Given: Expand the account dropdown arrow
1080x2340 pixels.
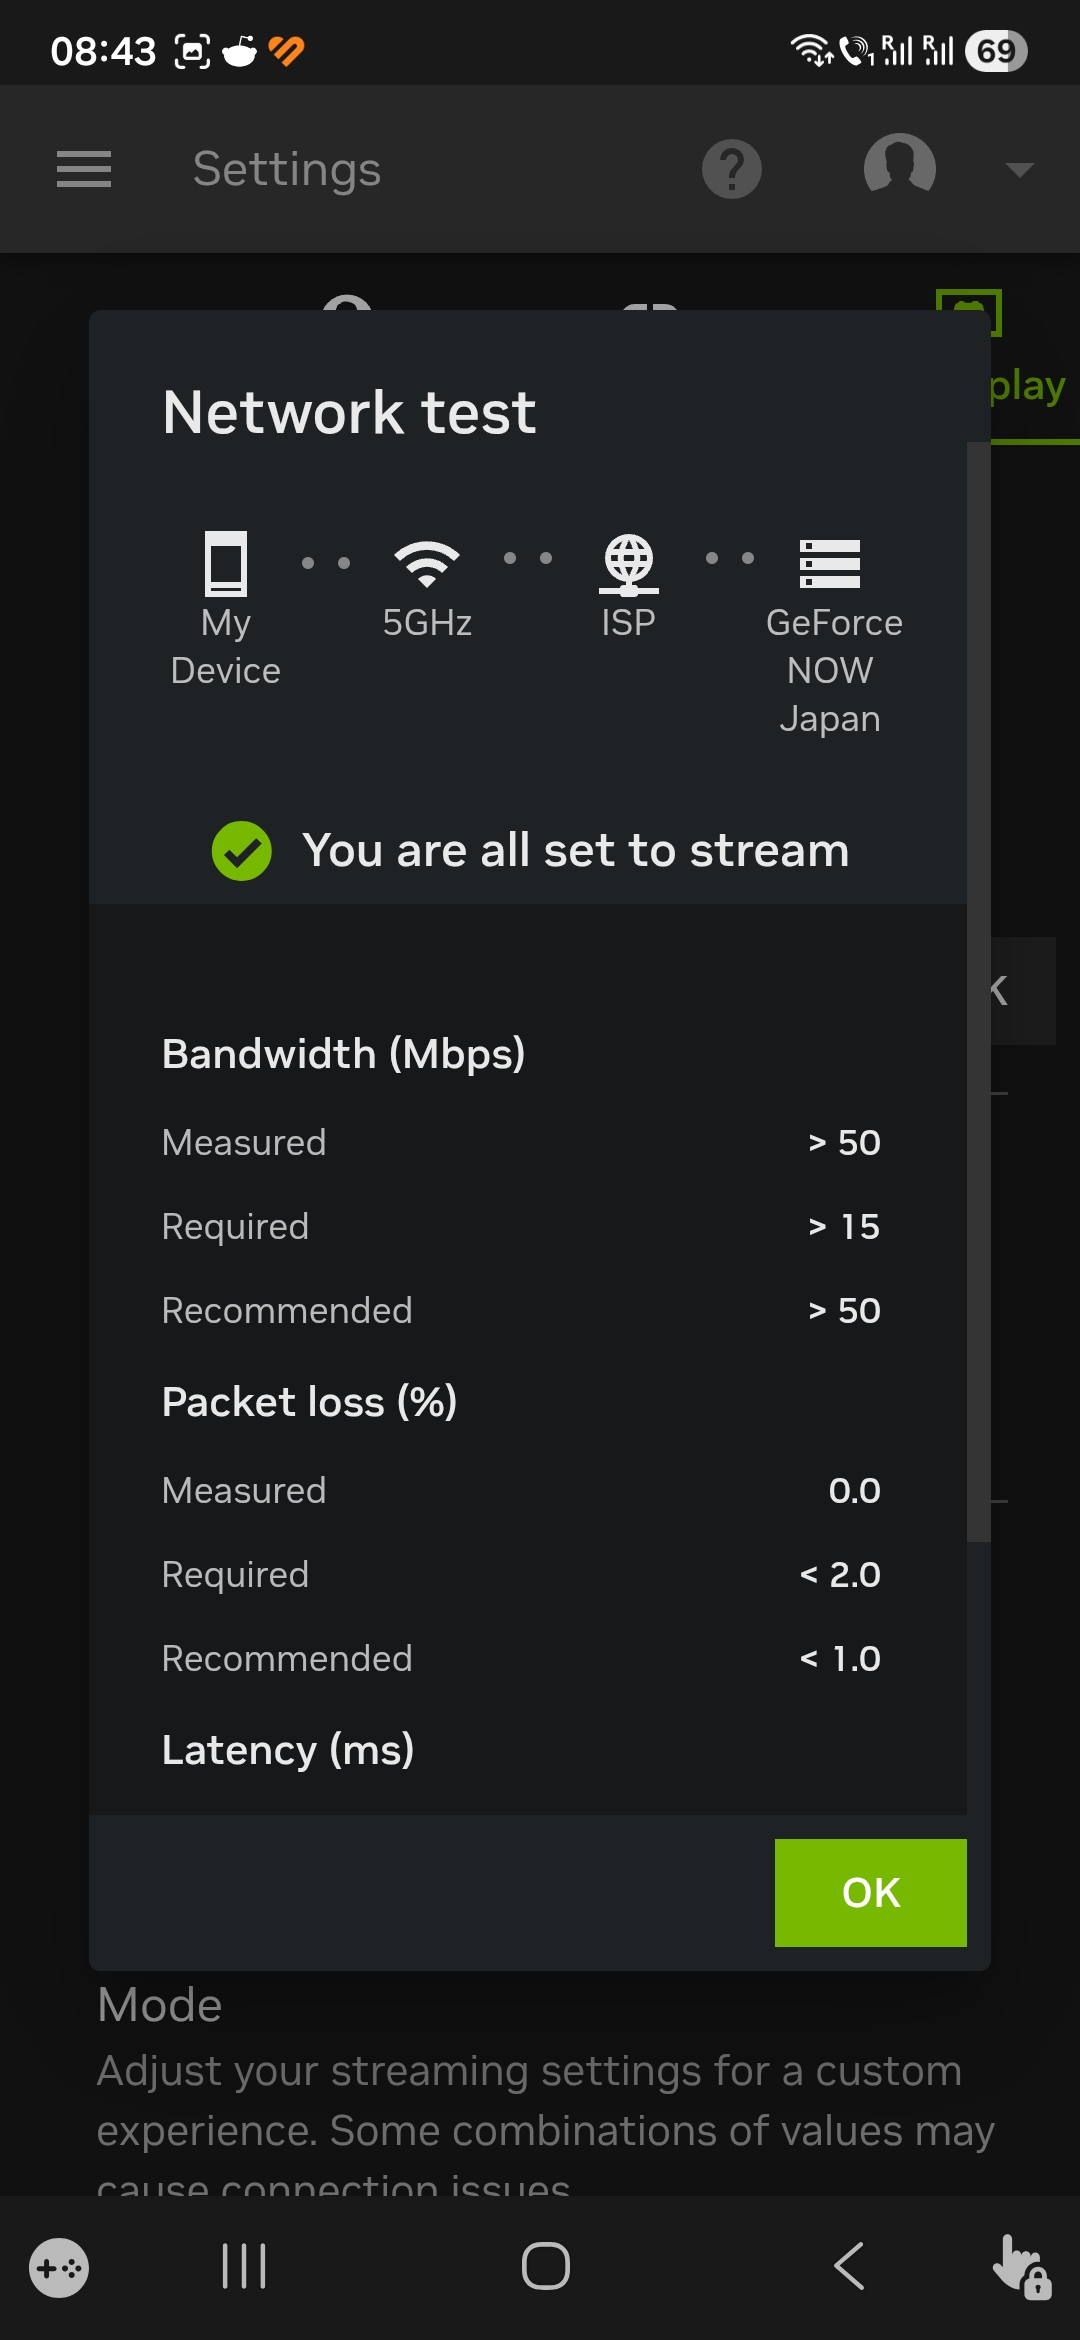Looking at the screenshot, I should 1019,170.
